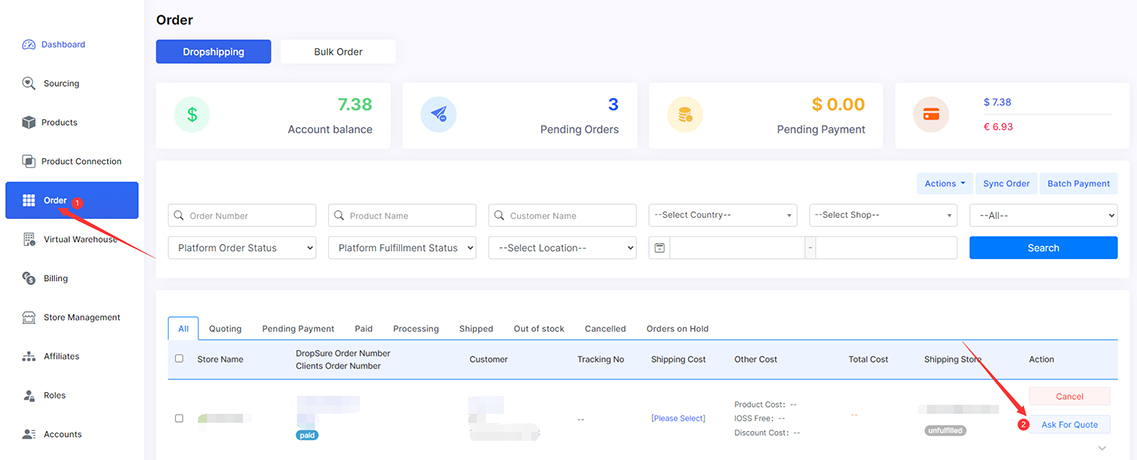Viewport: 1137px width, 460px height.
Task: Click the green dollar Account balance icon
Action: (192, 115)
